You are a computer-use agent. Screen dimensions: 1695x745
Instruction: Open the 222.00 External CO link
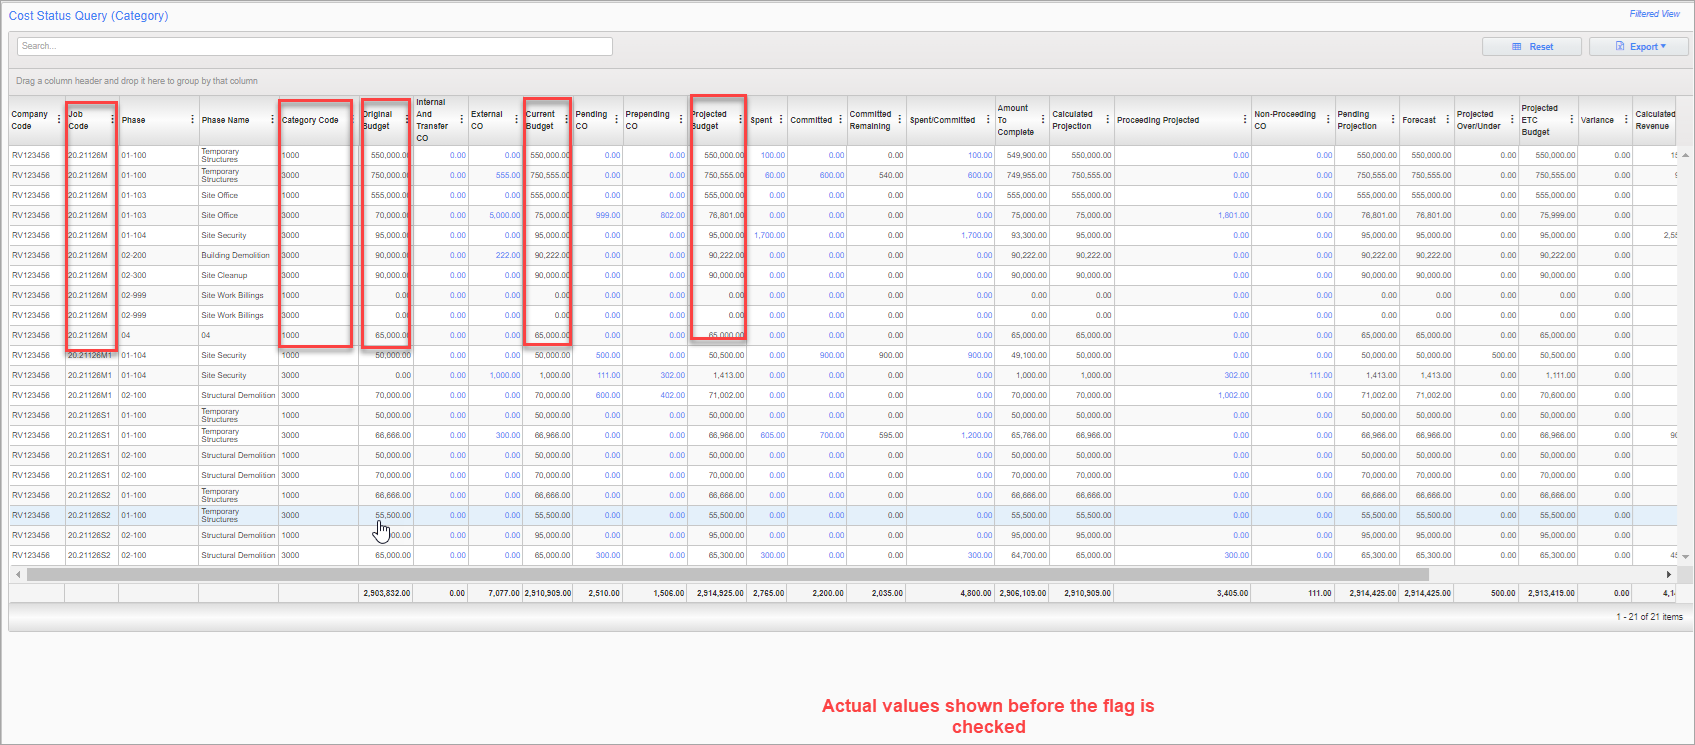(508, 255)
